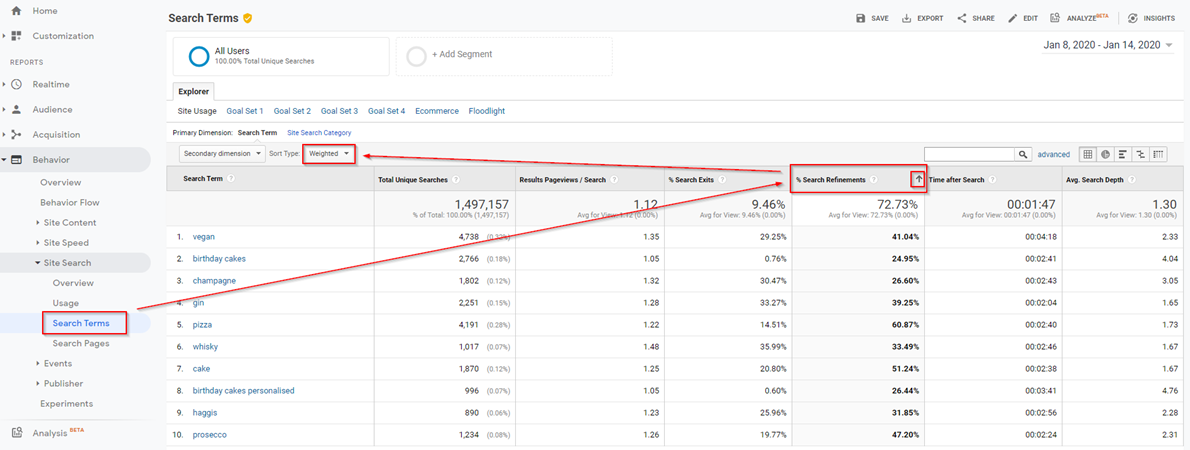
Task: Switch to the Ecommerce tab
Action: coord(436,111)
